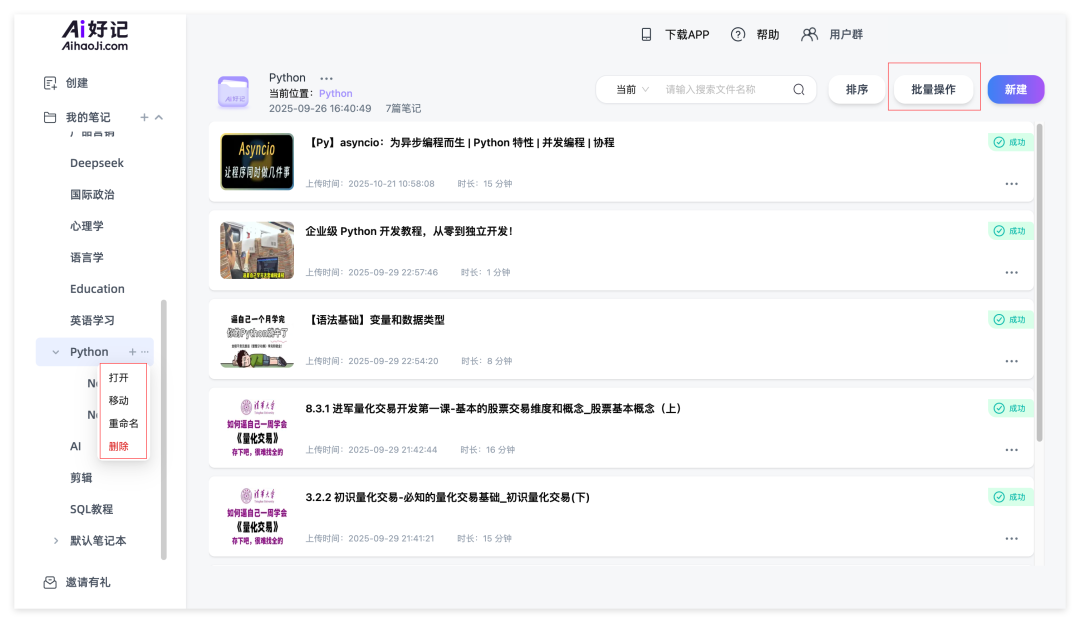Click the dots menu beside the Python page title
This screenshot has height=623, width=1080.
point(326,76)
